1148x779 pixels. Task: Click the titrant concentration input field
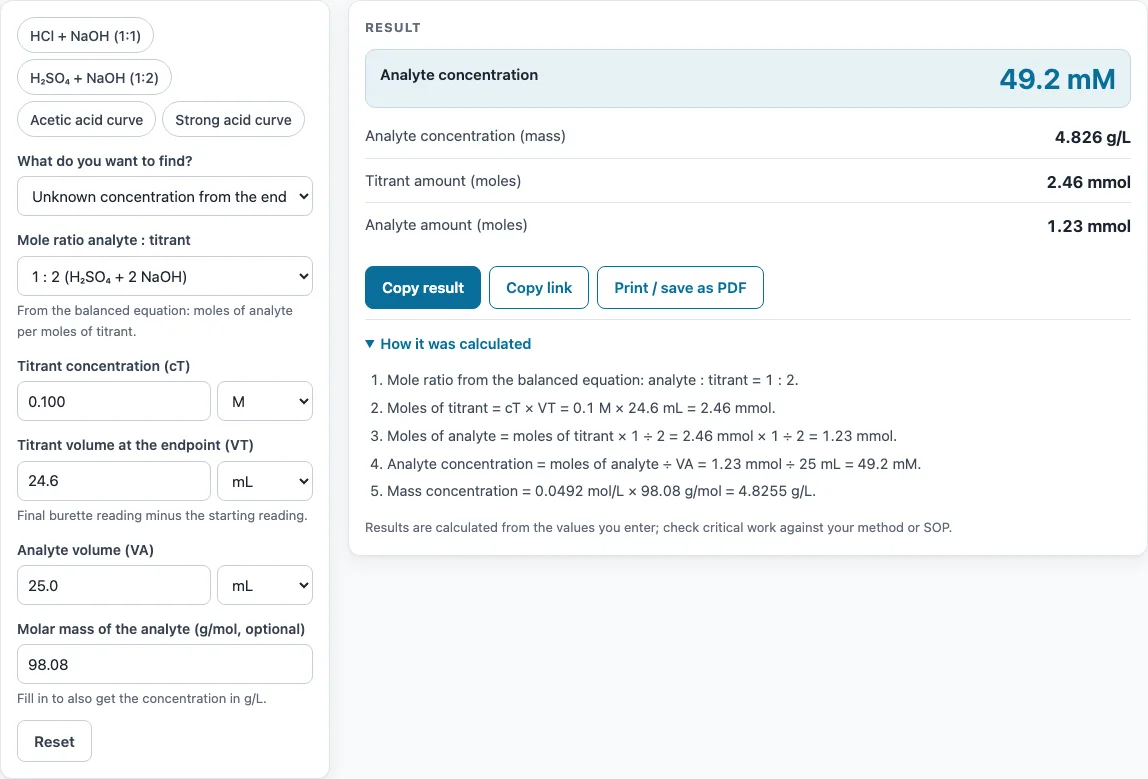[113, 401]
